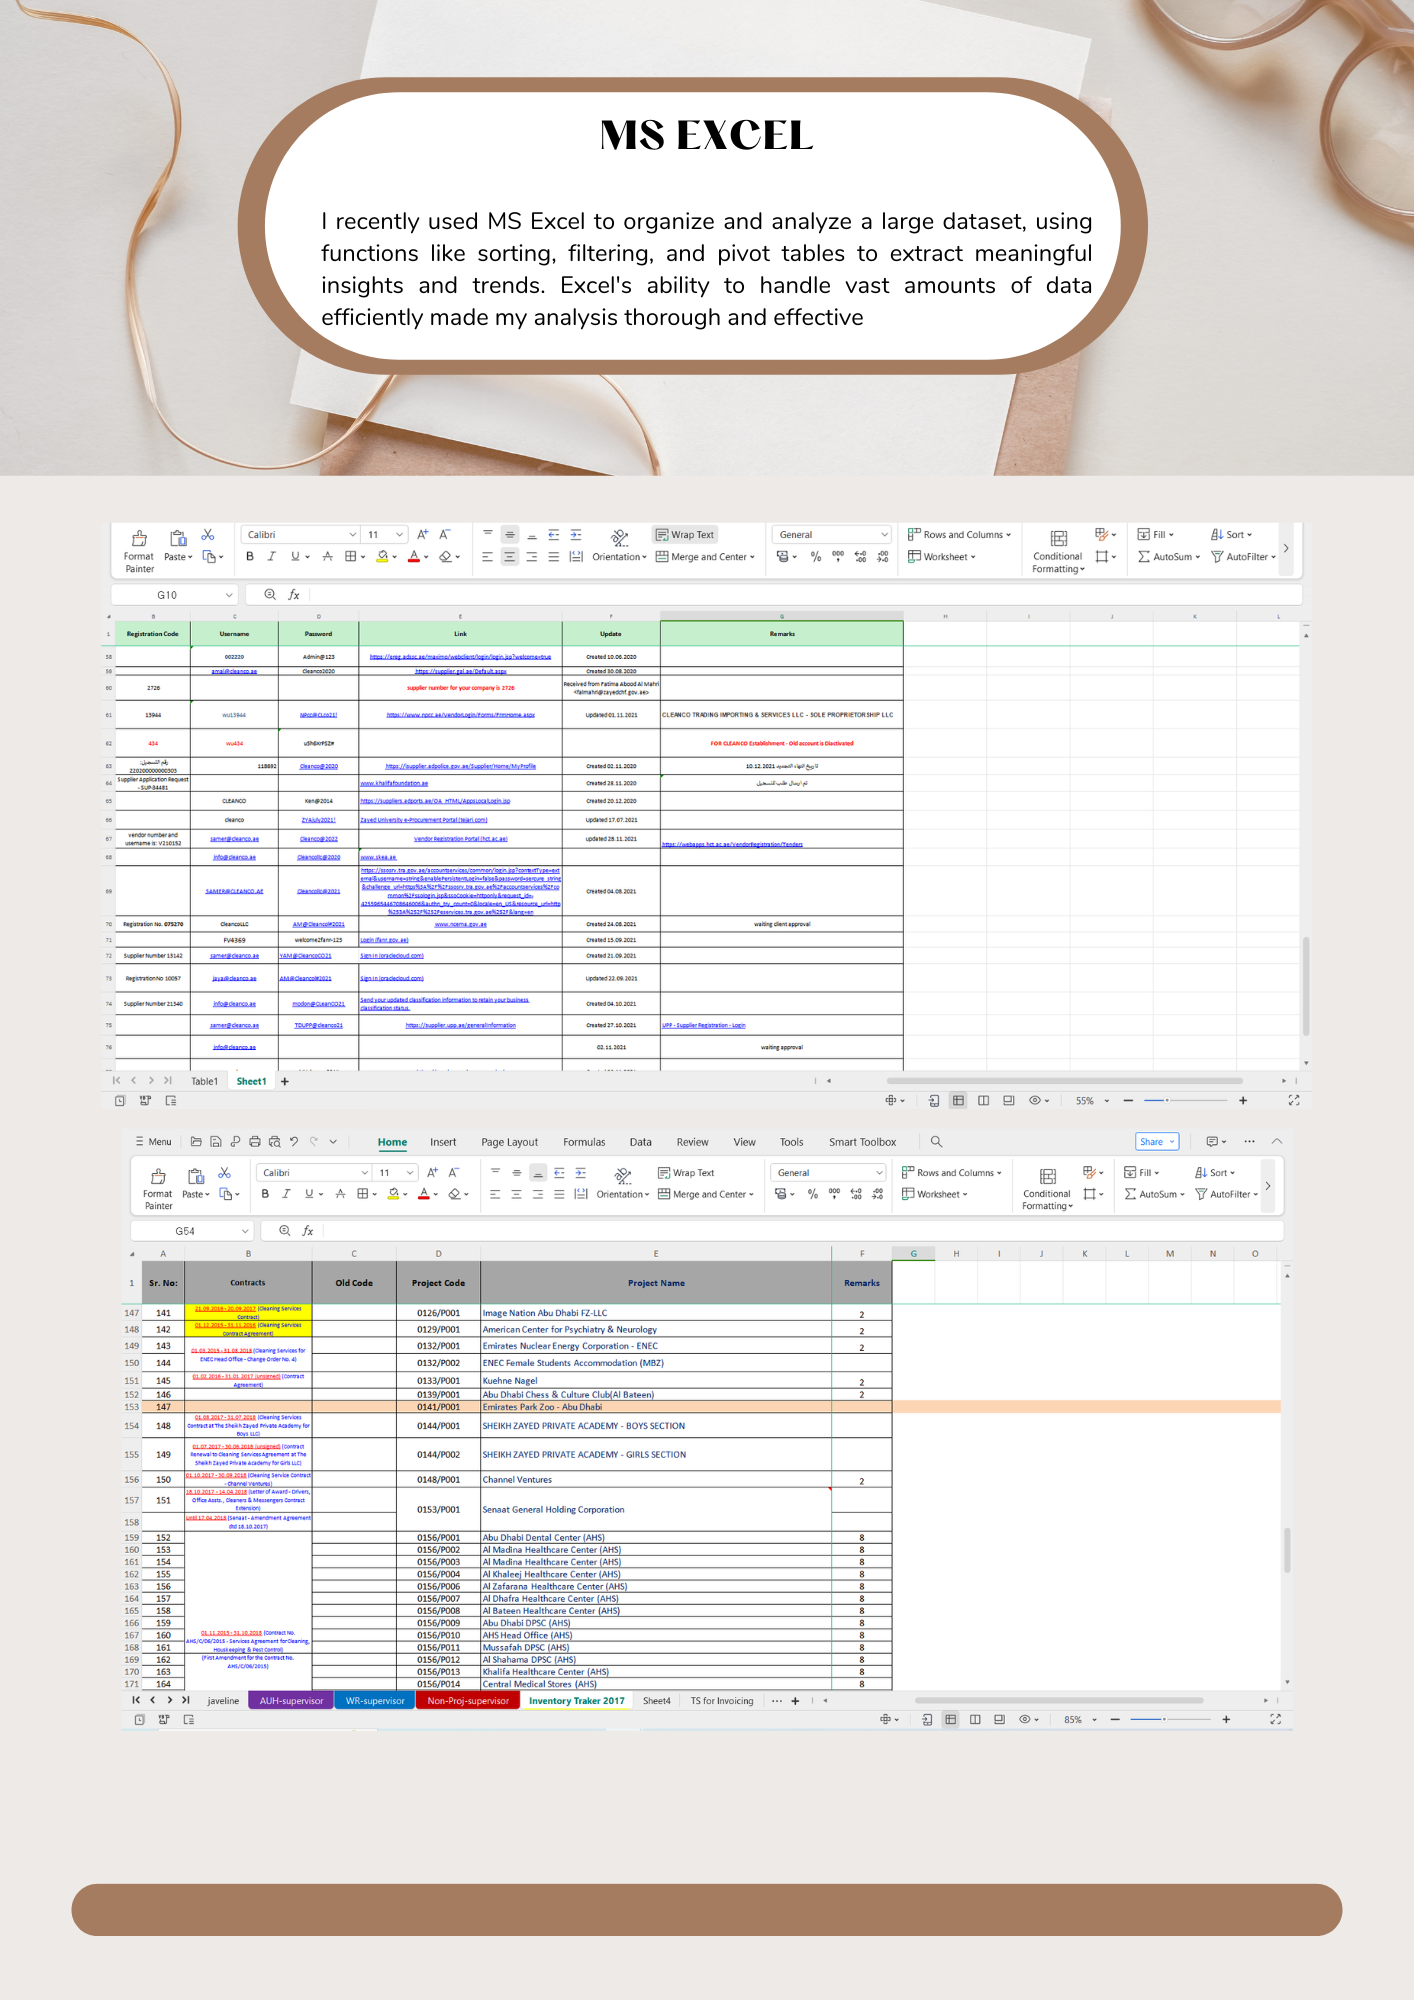Expand the G10 name box dropdown

(x=229, y=594)
